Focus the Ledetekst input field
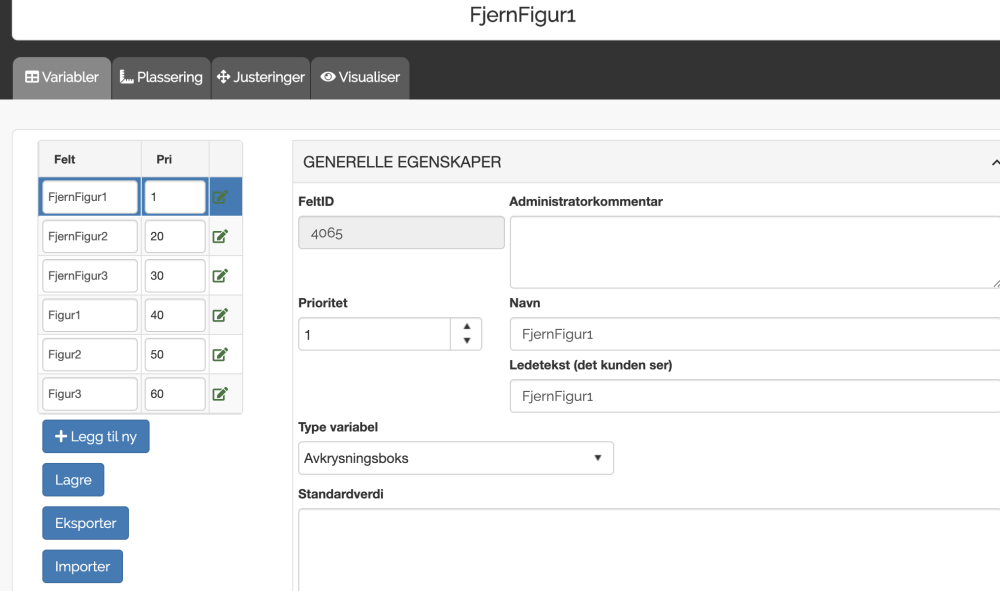The image size is (1000, 591). click(754, 396)
